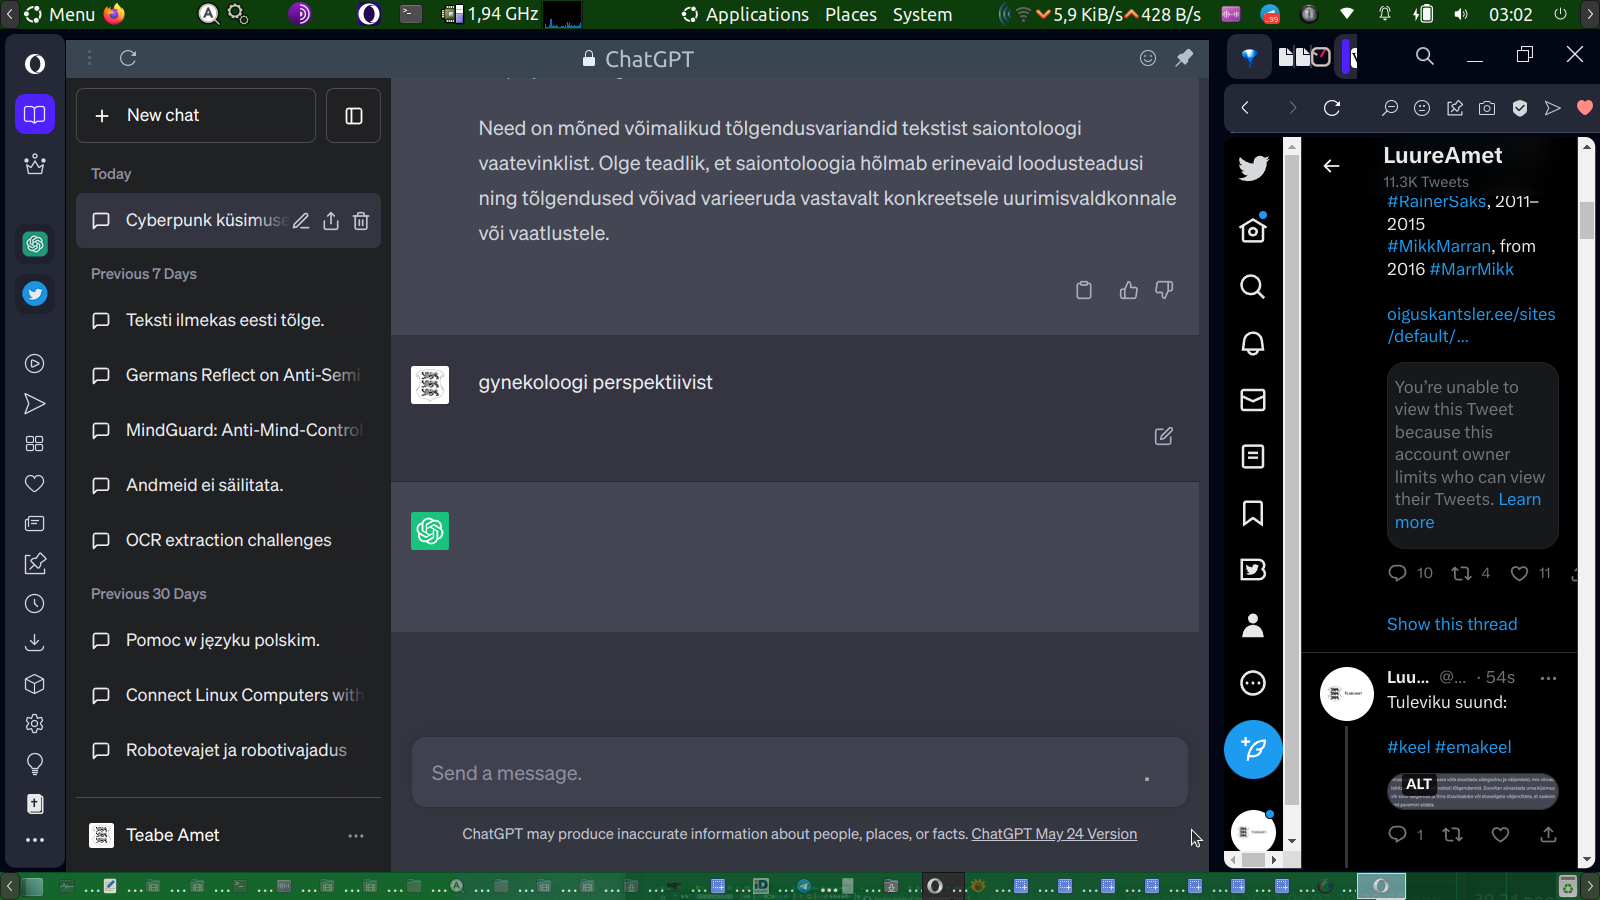Click the Twitter Explore search icon in navigation
Screen dimensions: 1600x900
[1253, 287]
